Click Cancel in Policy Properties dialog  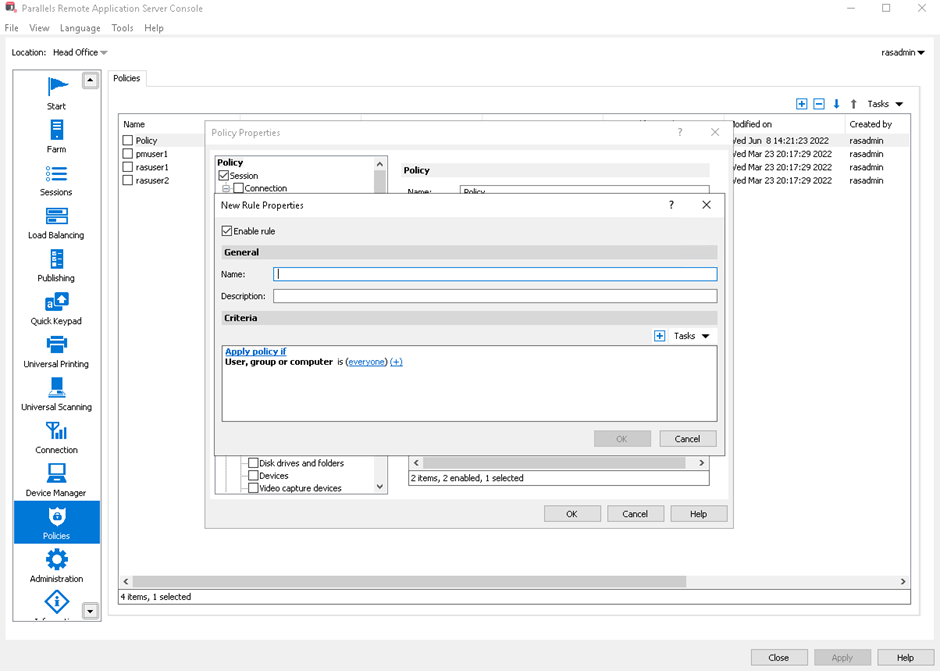click(635, 514)
